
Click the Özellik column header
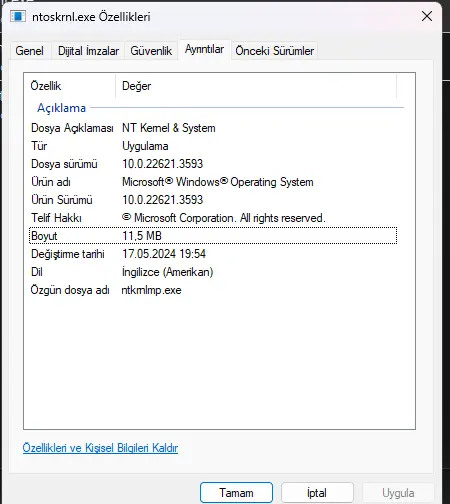(x=70, y=86)
